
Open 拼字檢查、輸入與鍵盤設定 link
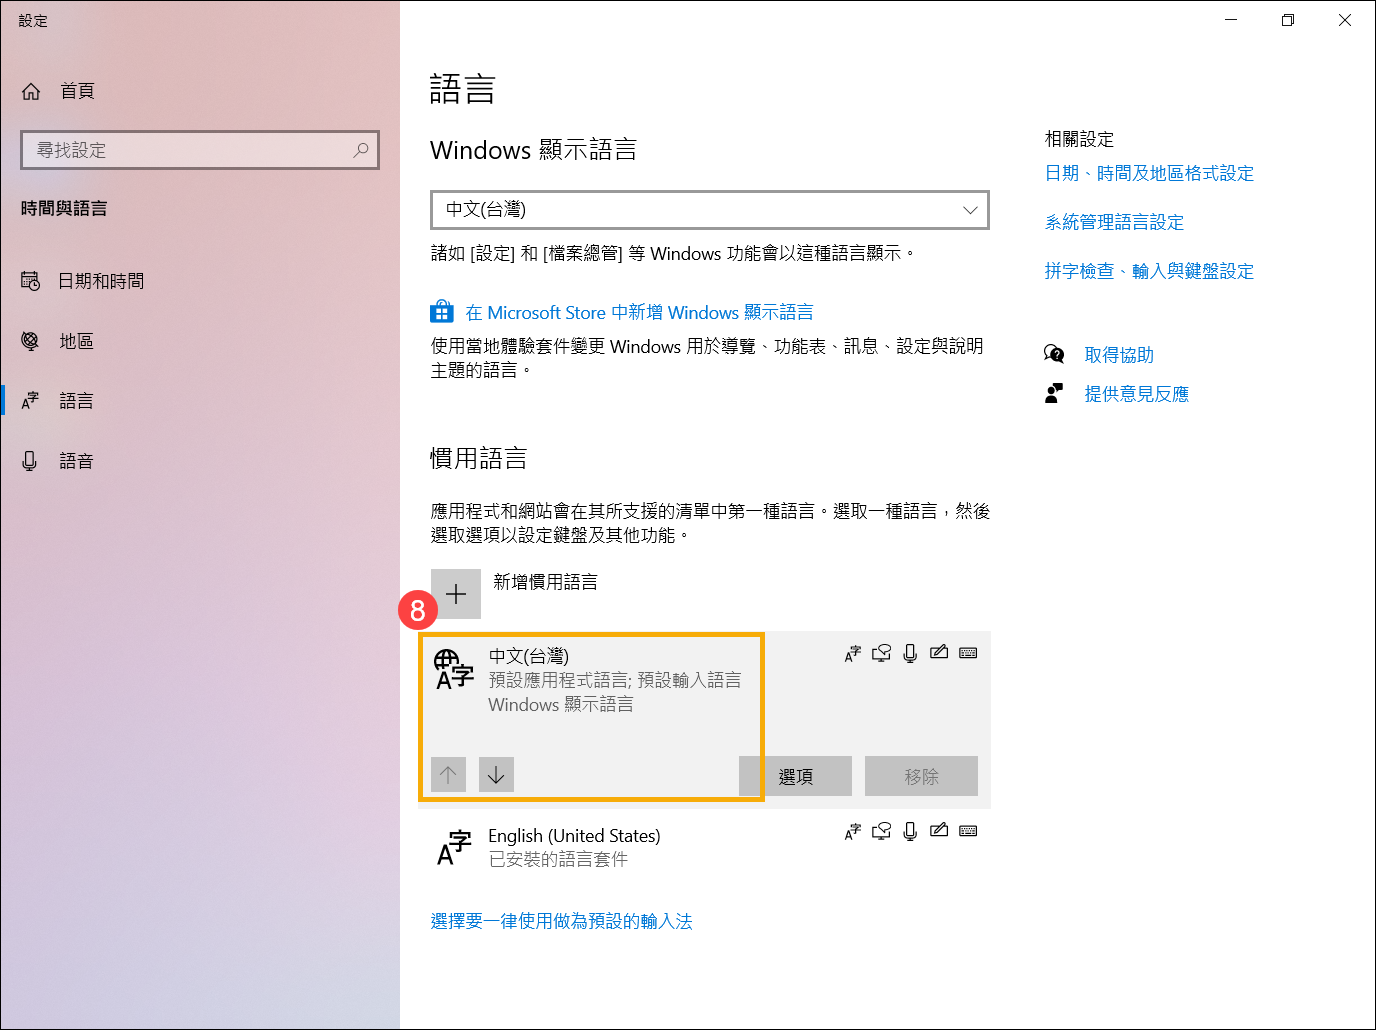point(1149,272)
